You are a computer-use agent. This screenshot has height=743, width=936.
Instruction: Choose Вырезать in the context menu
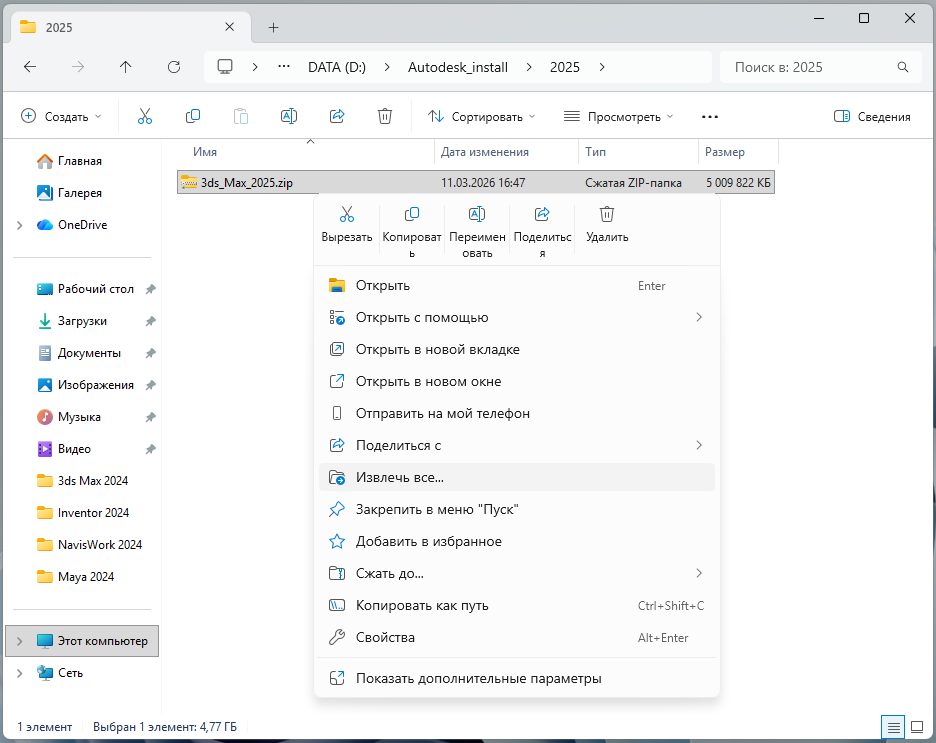click(x=347, y=224)
